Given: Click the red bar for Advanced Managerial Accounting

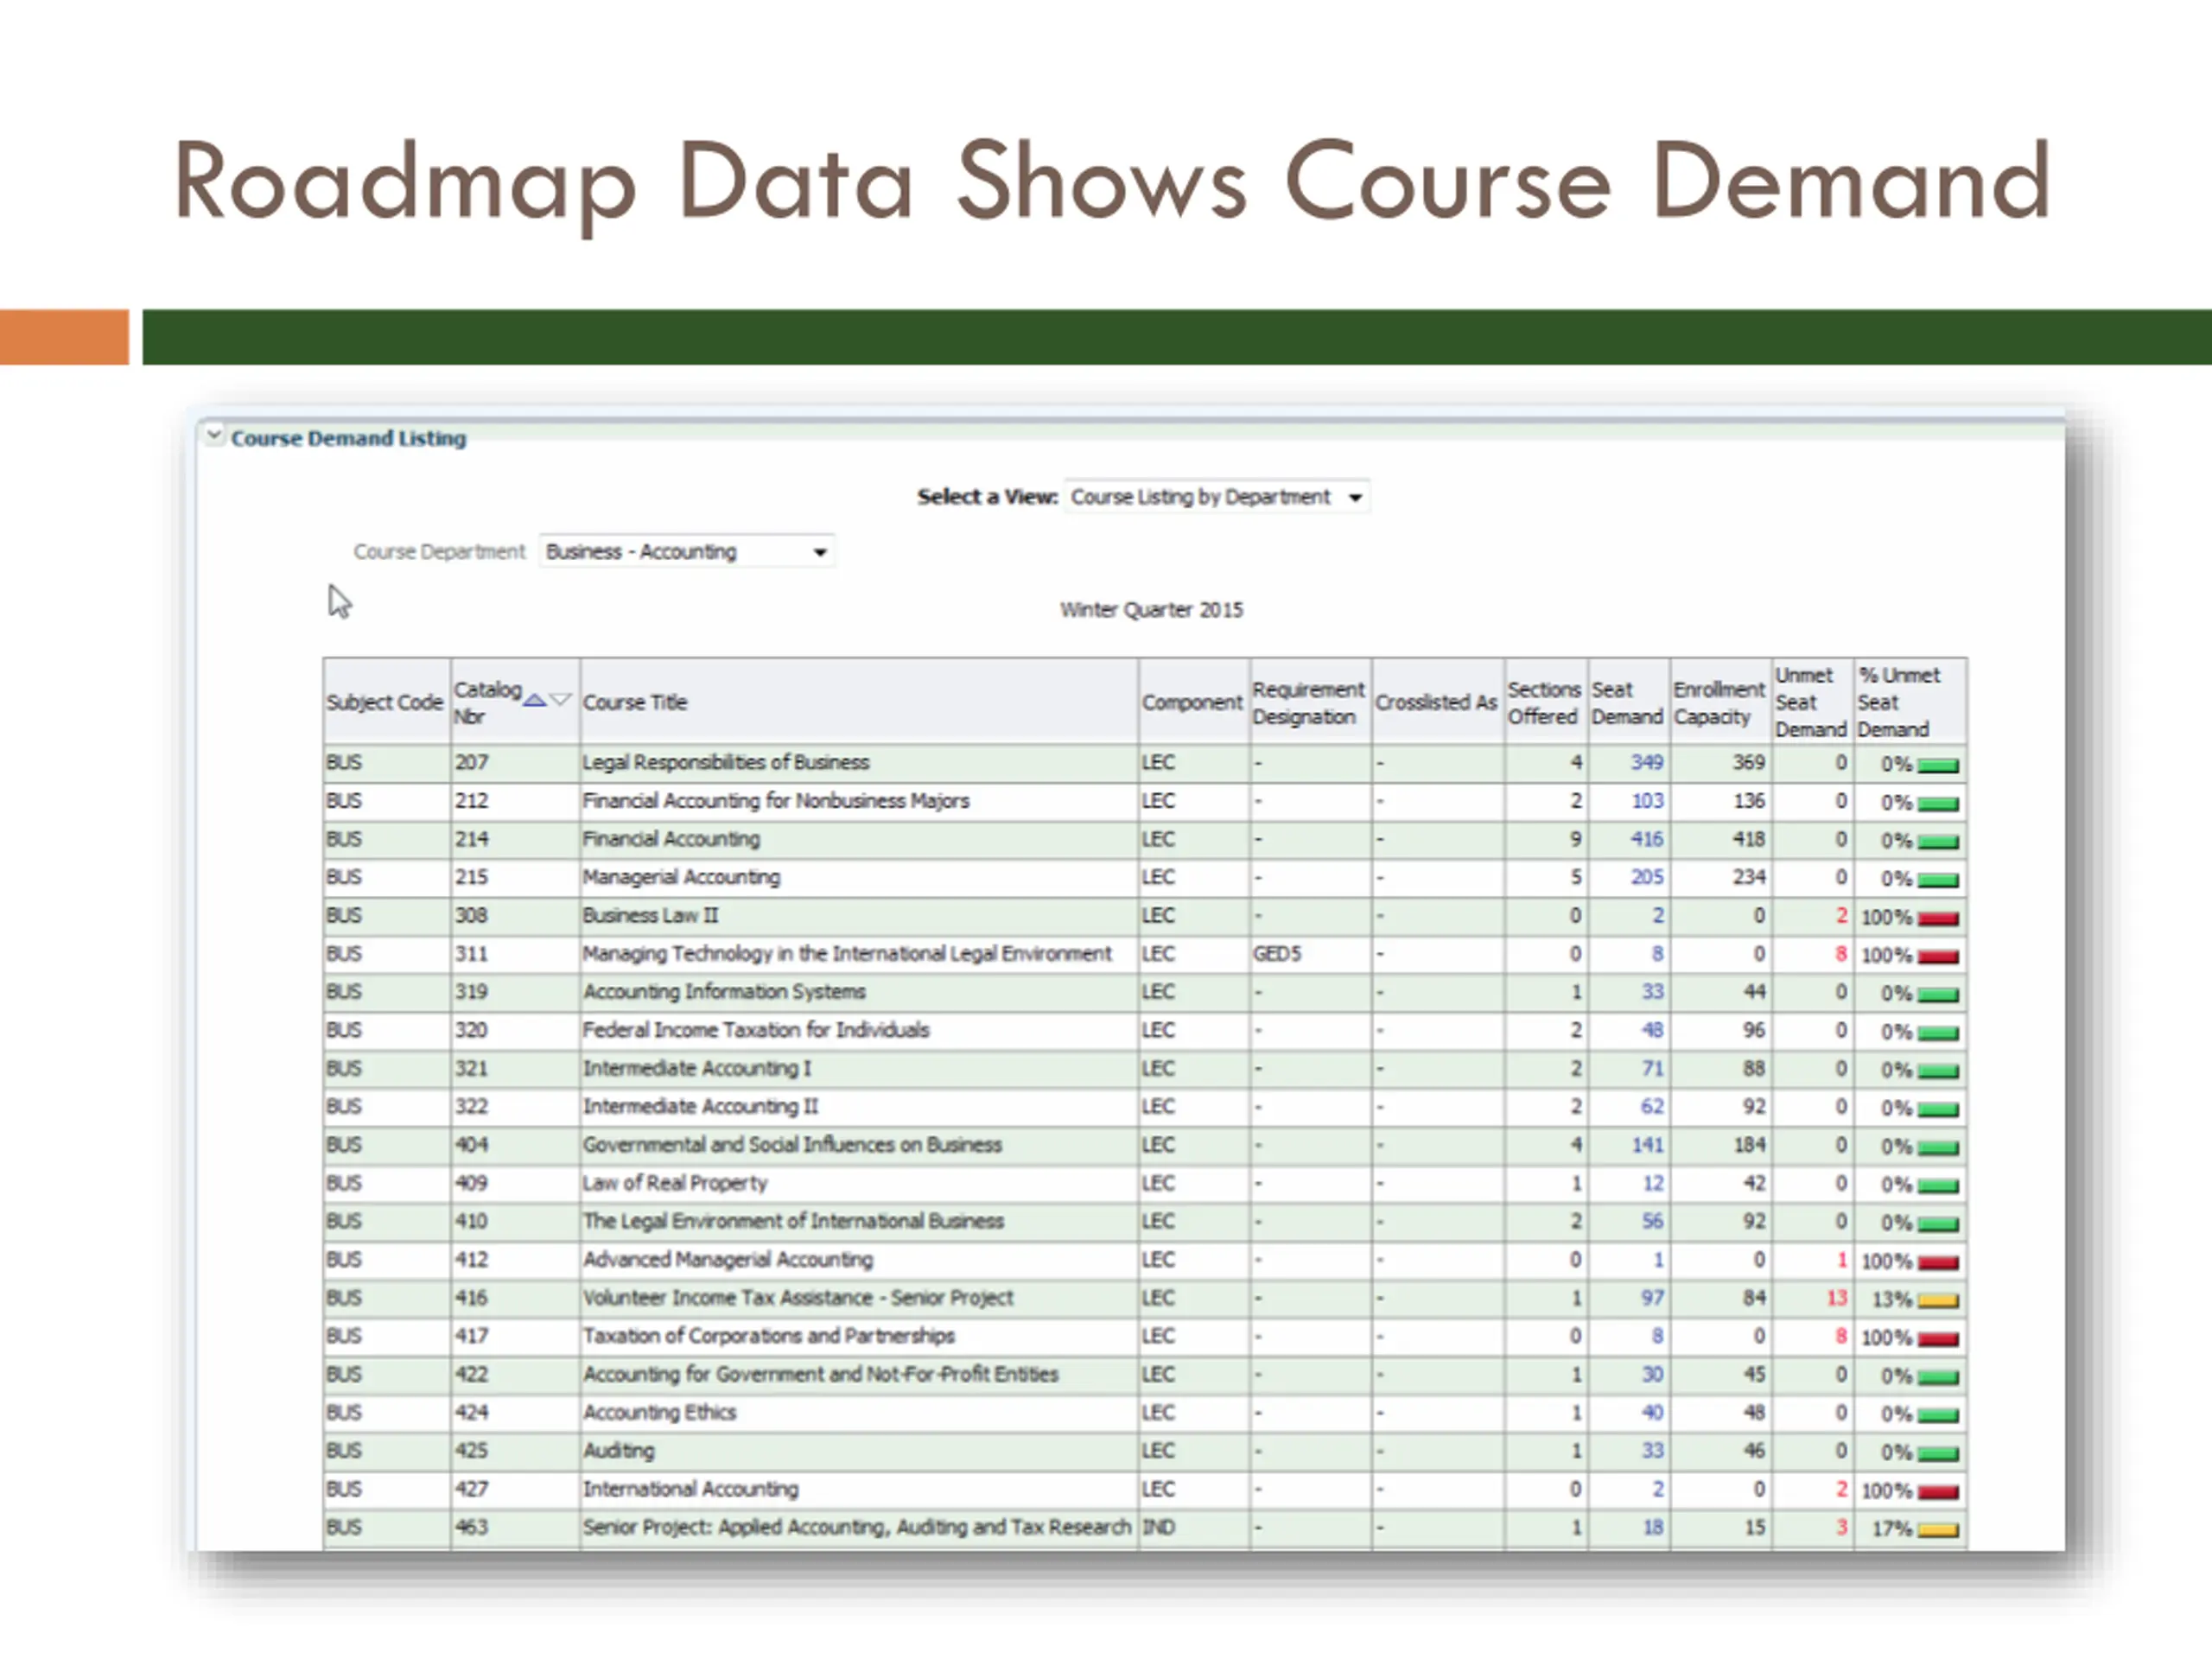Looking at the screenshot, I should (x=1937, y=1263).
